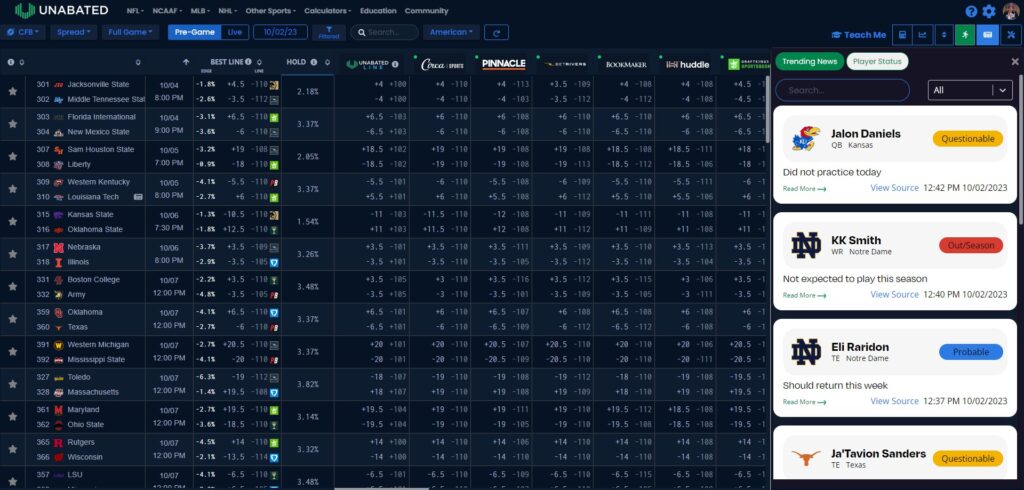Switch to the Trending News tab
Viewport: 1024px width, 490px height.
click(x=810, y=61)
